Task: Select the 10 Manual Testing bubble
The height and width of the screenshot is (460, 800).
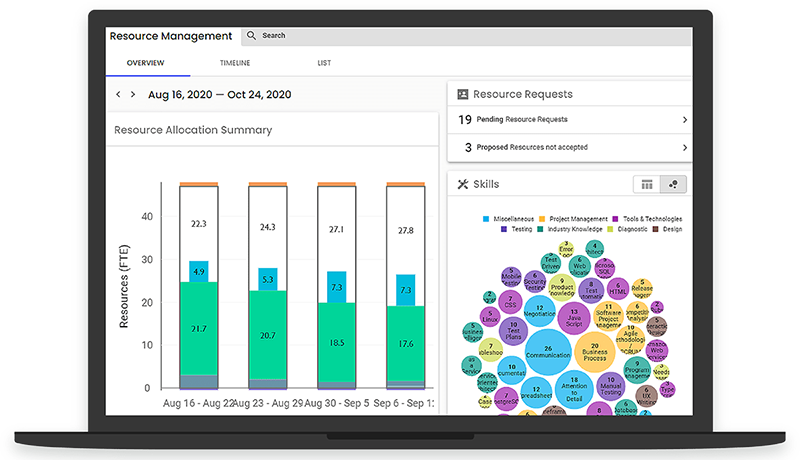Action: pos(610,386)
